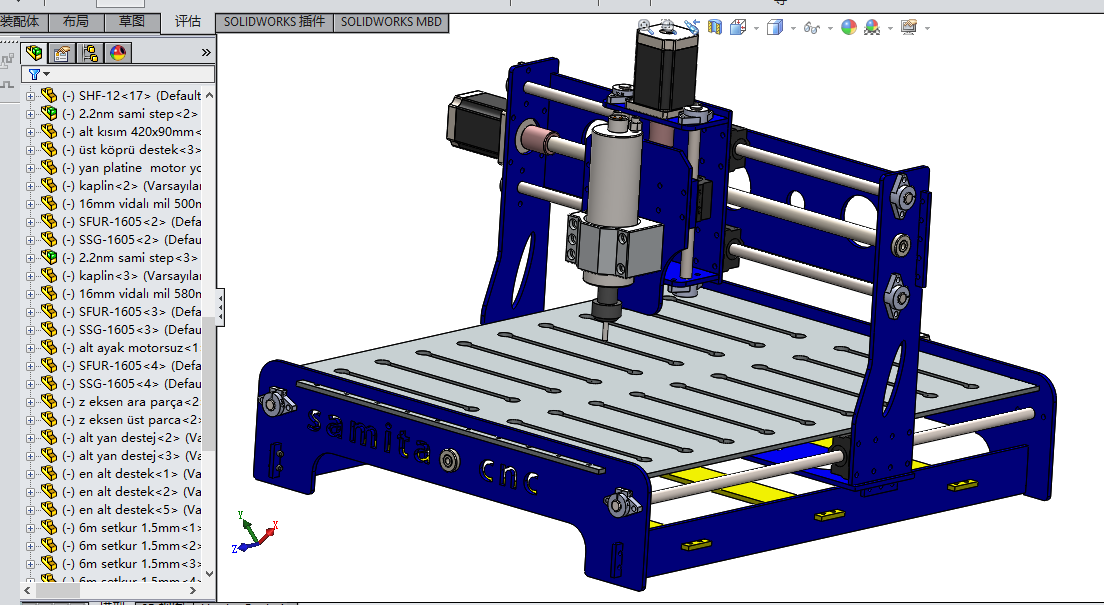The width and height of the screenshot is (1104, 605).
Task: Click the tree scroll down arrow
Action: [208, 574]
